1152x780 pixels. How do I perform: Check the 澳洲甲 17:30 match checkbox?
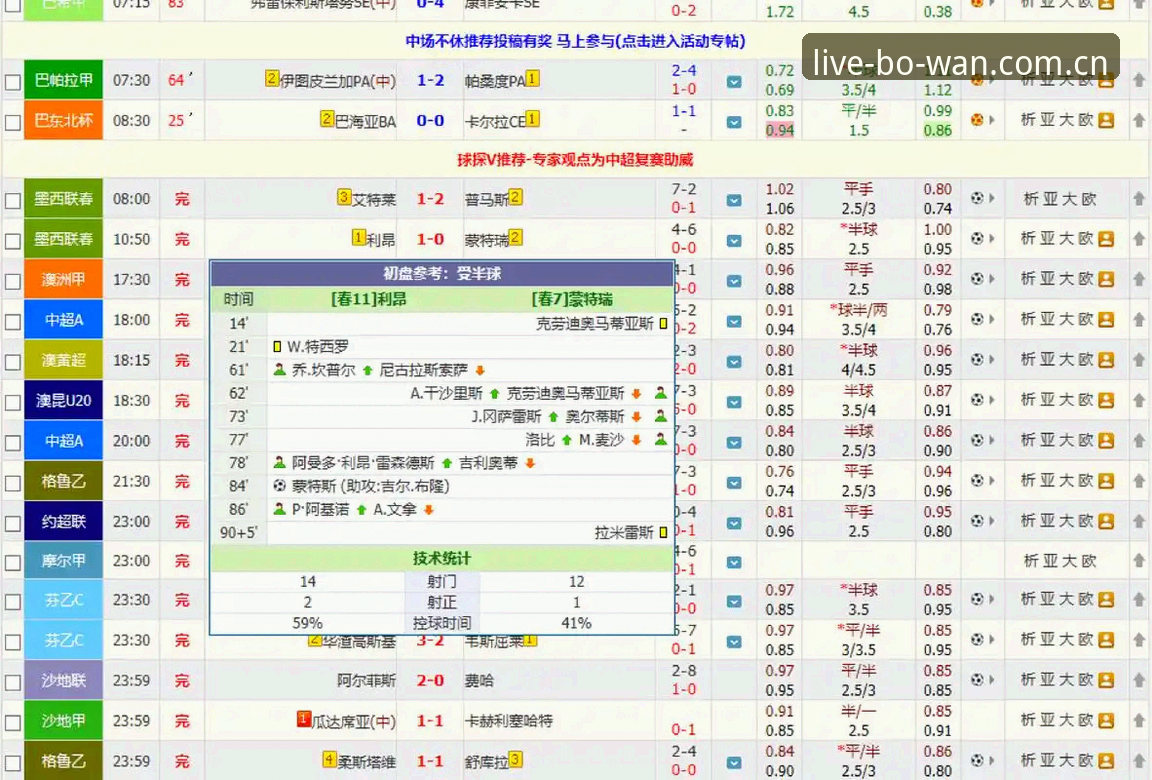tap(12, 282)
